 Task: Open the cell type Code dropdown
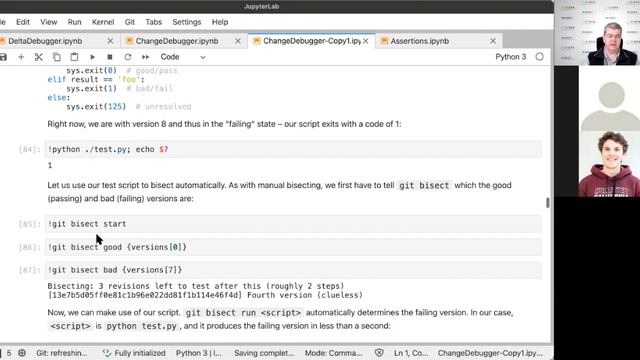[x=182, y=57]
